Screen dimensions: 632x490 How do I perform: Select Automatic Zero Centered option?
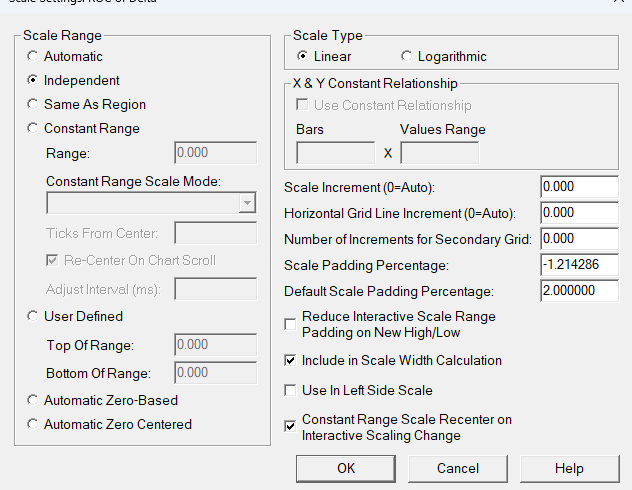click(x=33, y=424)
